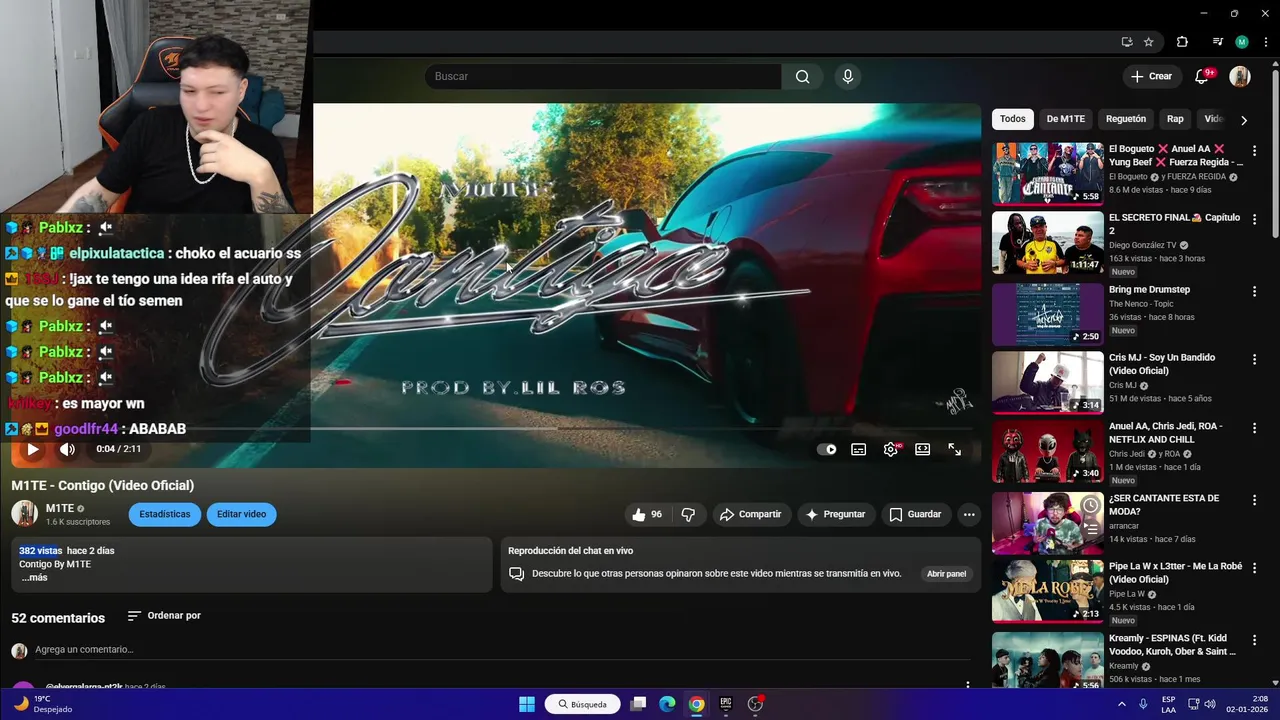The height and width of the screenshot is (720, 1280).
Task: Open more actions menu beside Guardar
Action: pyautogui.click(x=968, y=514)
